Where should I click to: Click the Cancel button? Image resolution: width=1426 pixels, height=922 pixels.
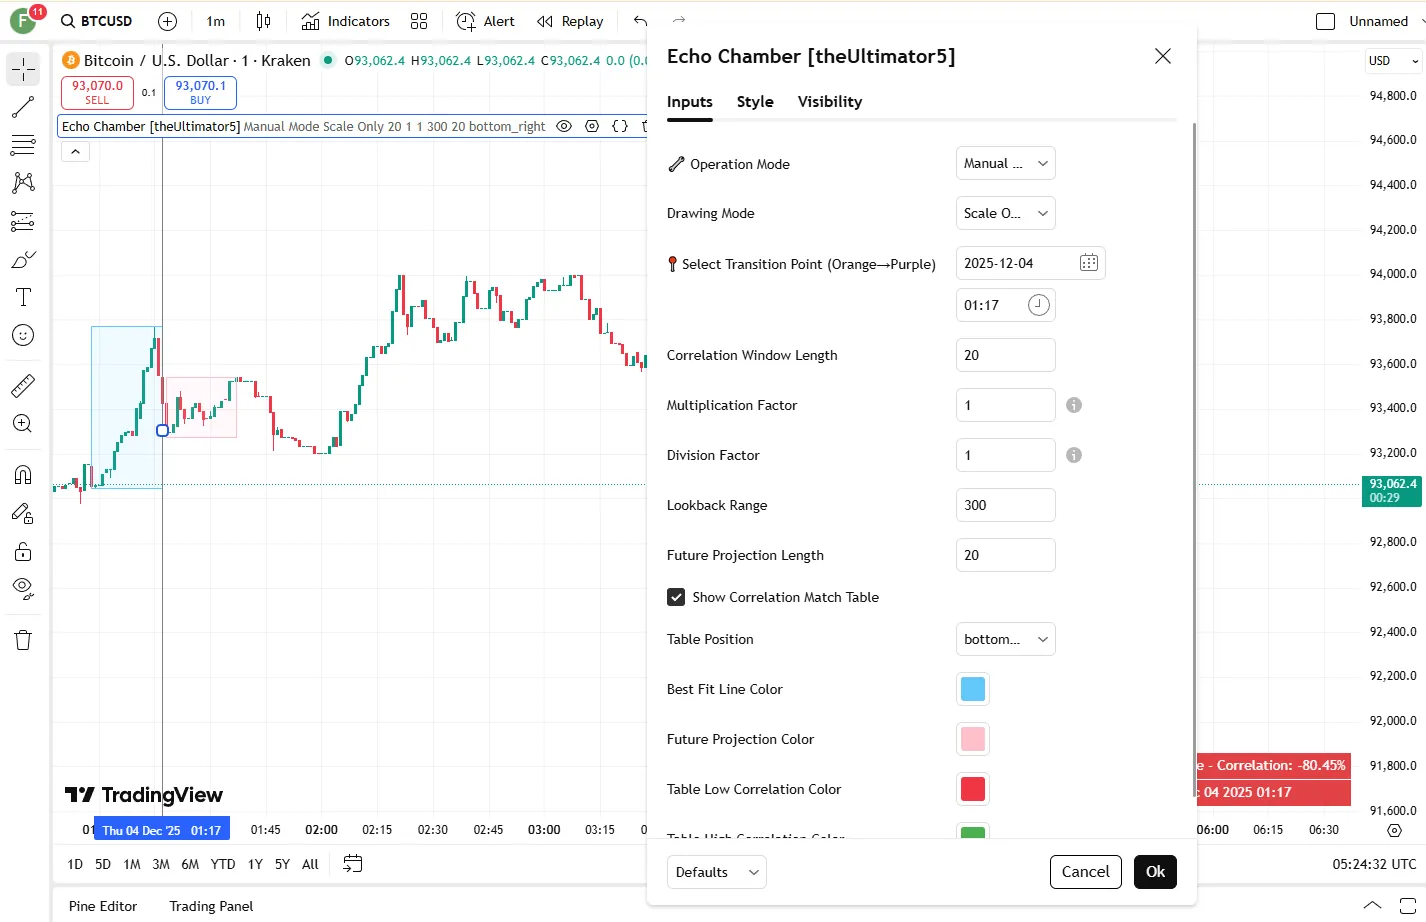point(1085,872)
